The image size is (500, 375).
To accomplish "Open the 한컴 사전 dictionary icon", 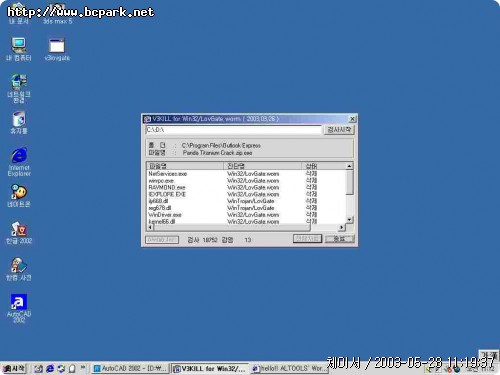I will pyautogui.click(x=19, y=269).
